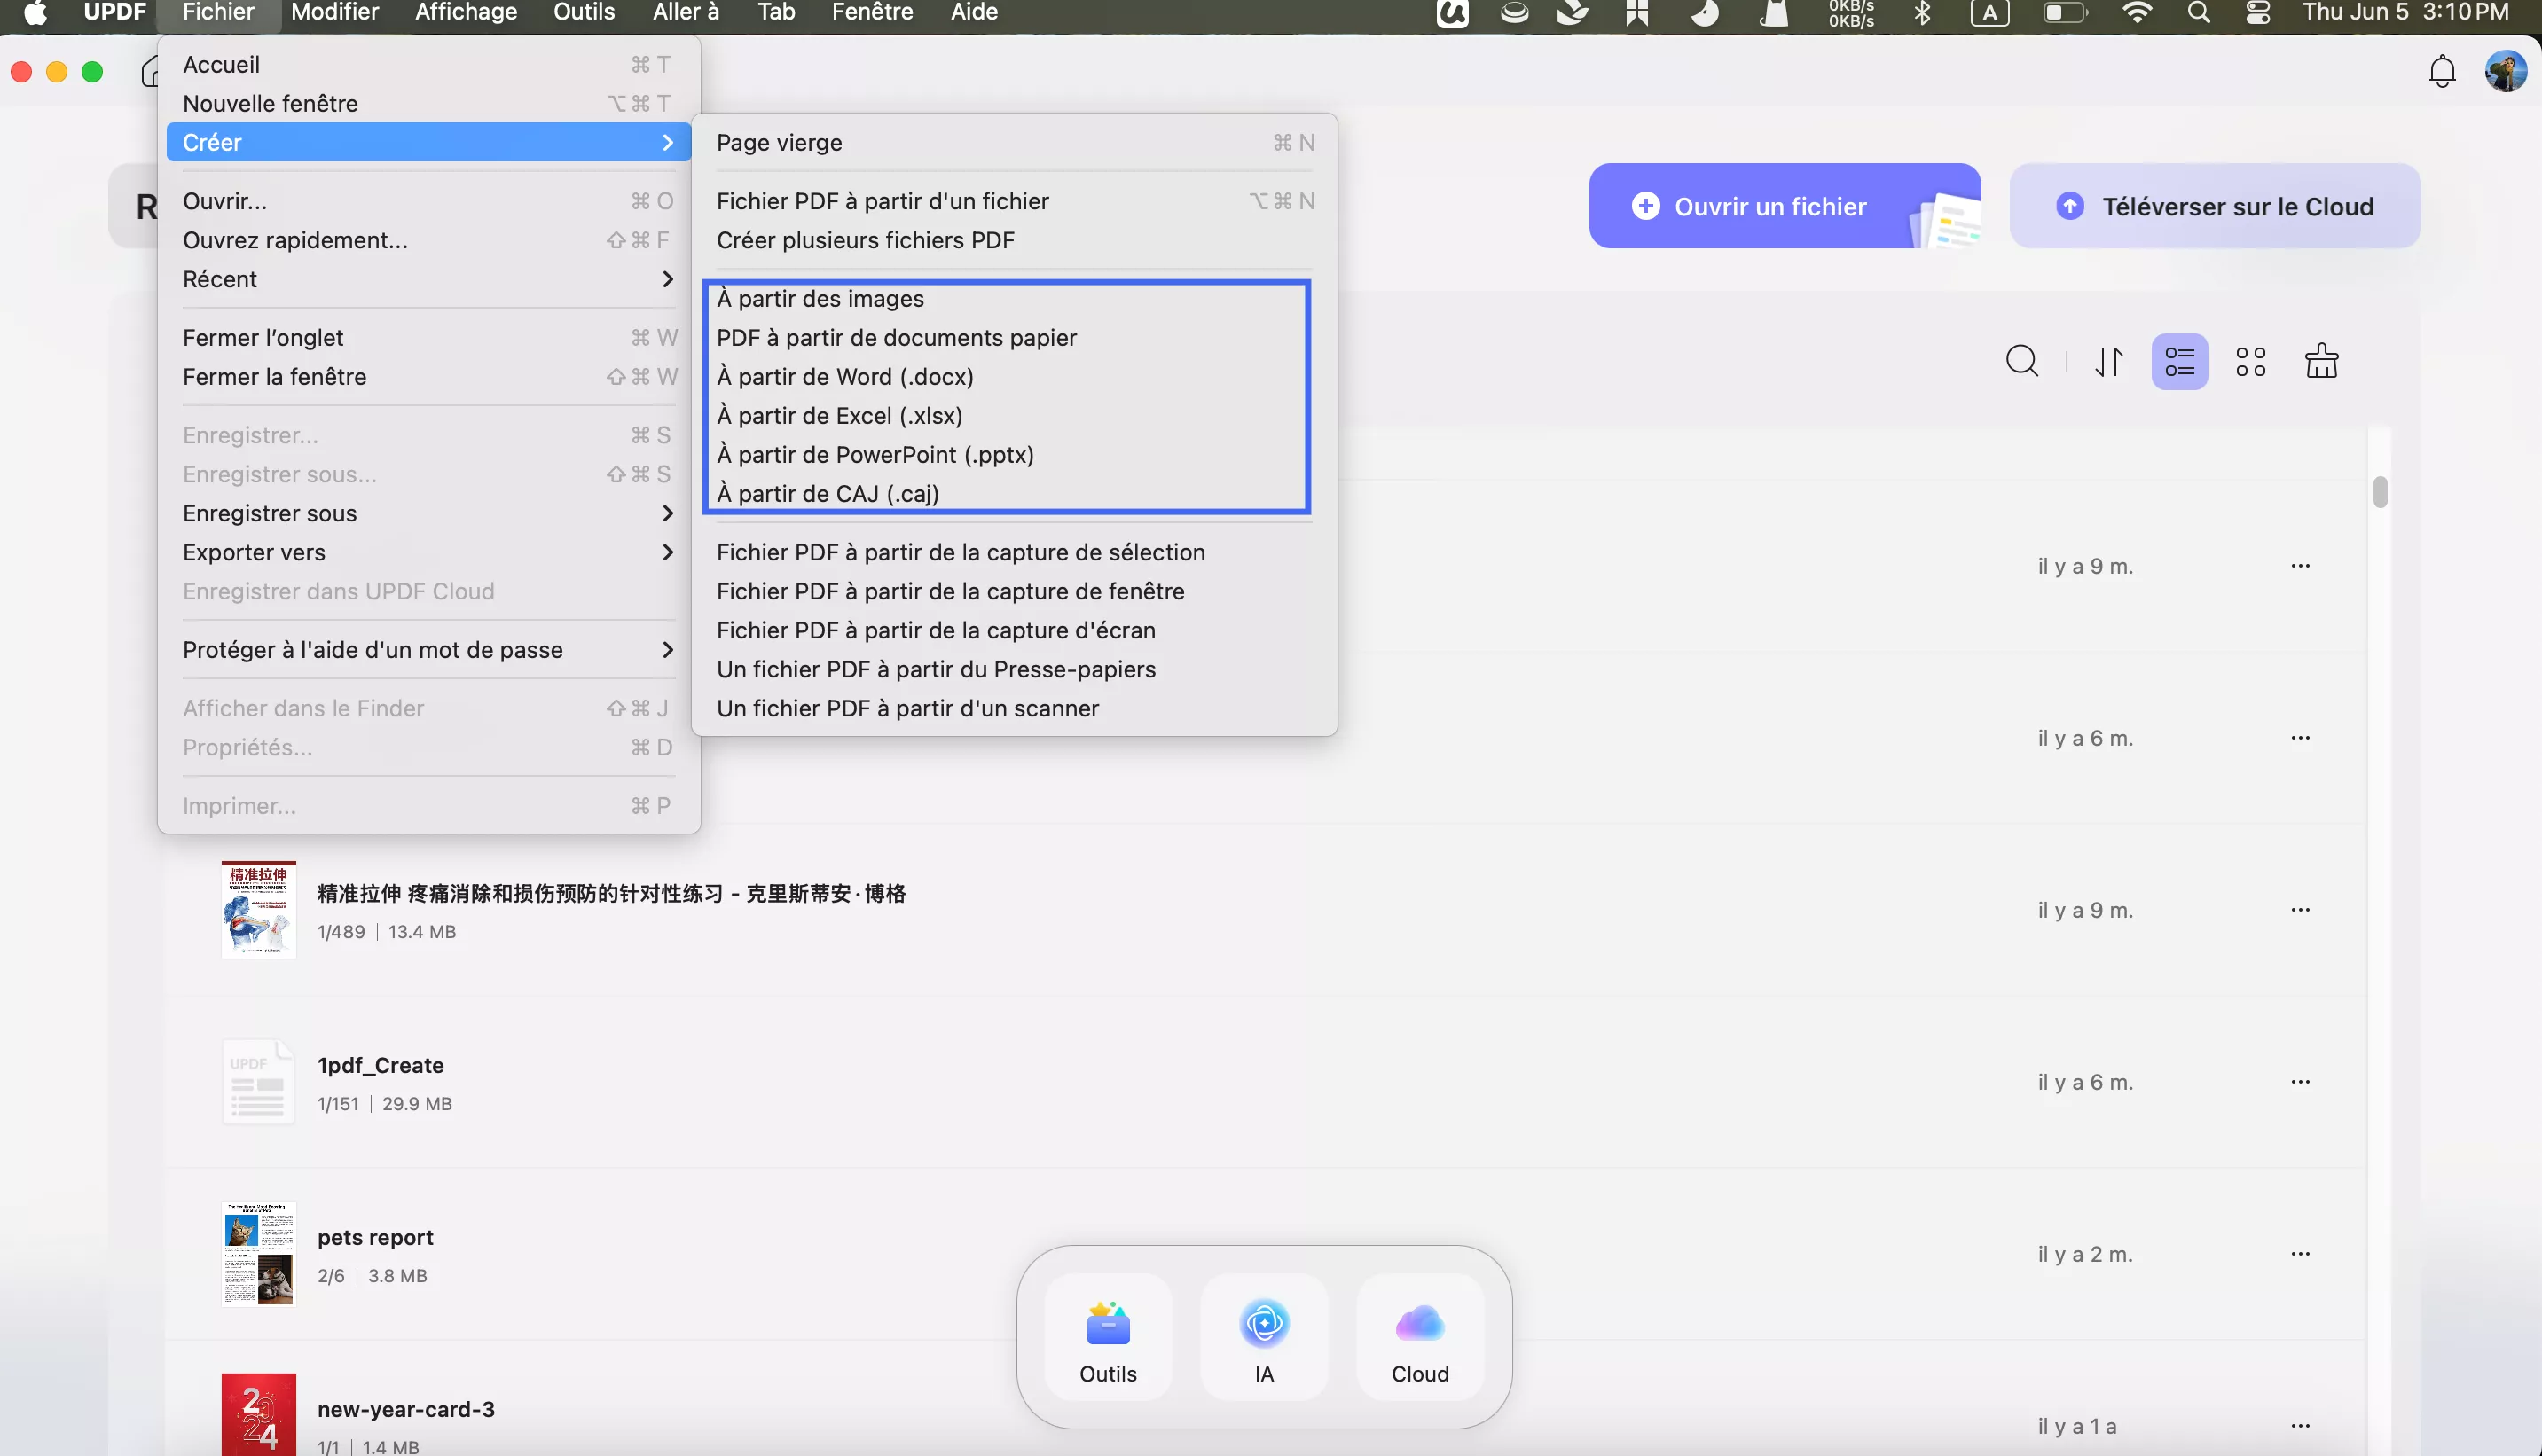The image size is (2542, 1456).
Task: Click Téléverser sur le Cloud button
Action: 2214,206
